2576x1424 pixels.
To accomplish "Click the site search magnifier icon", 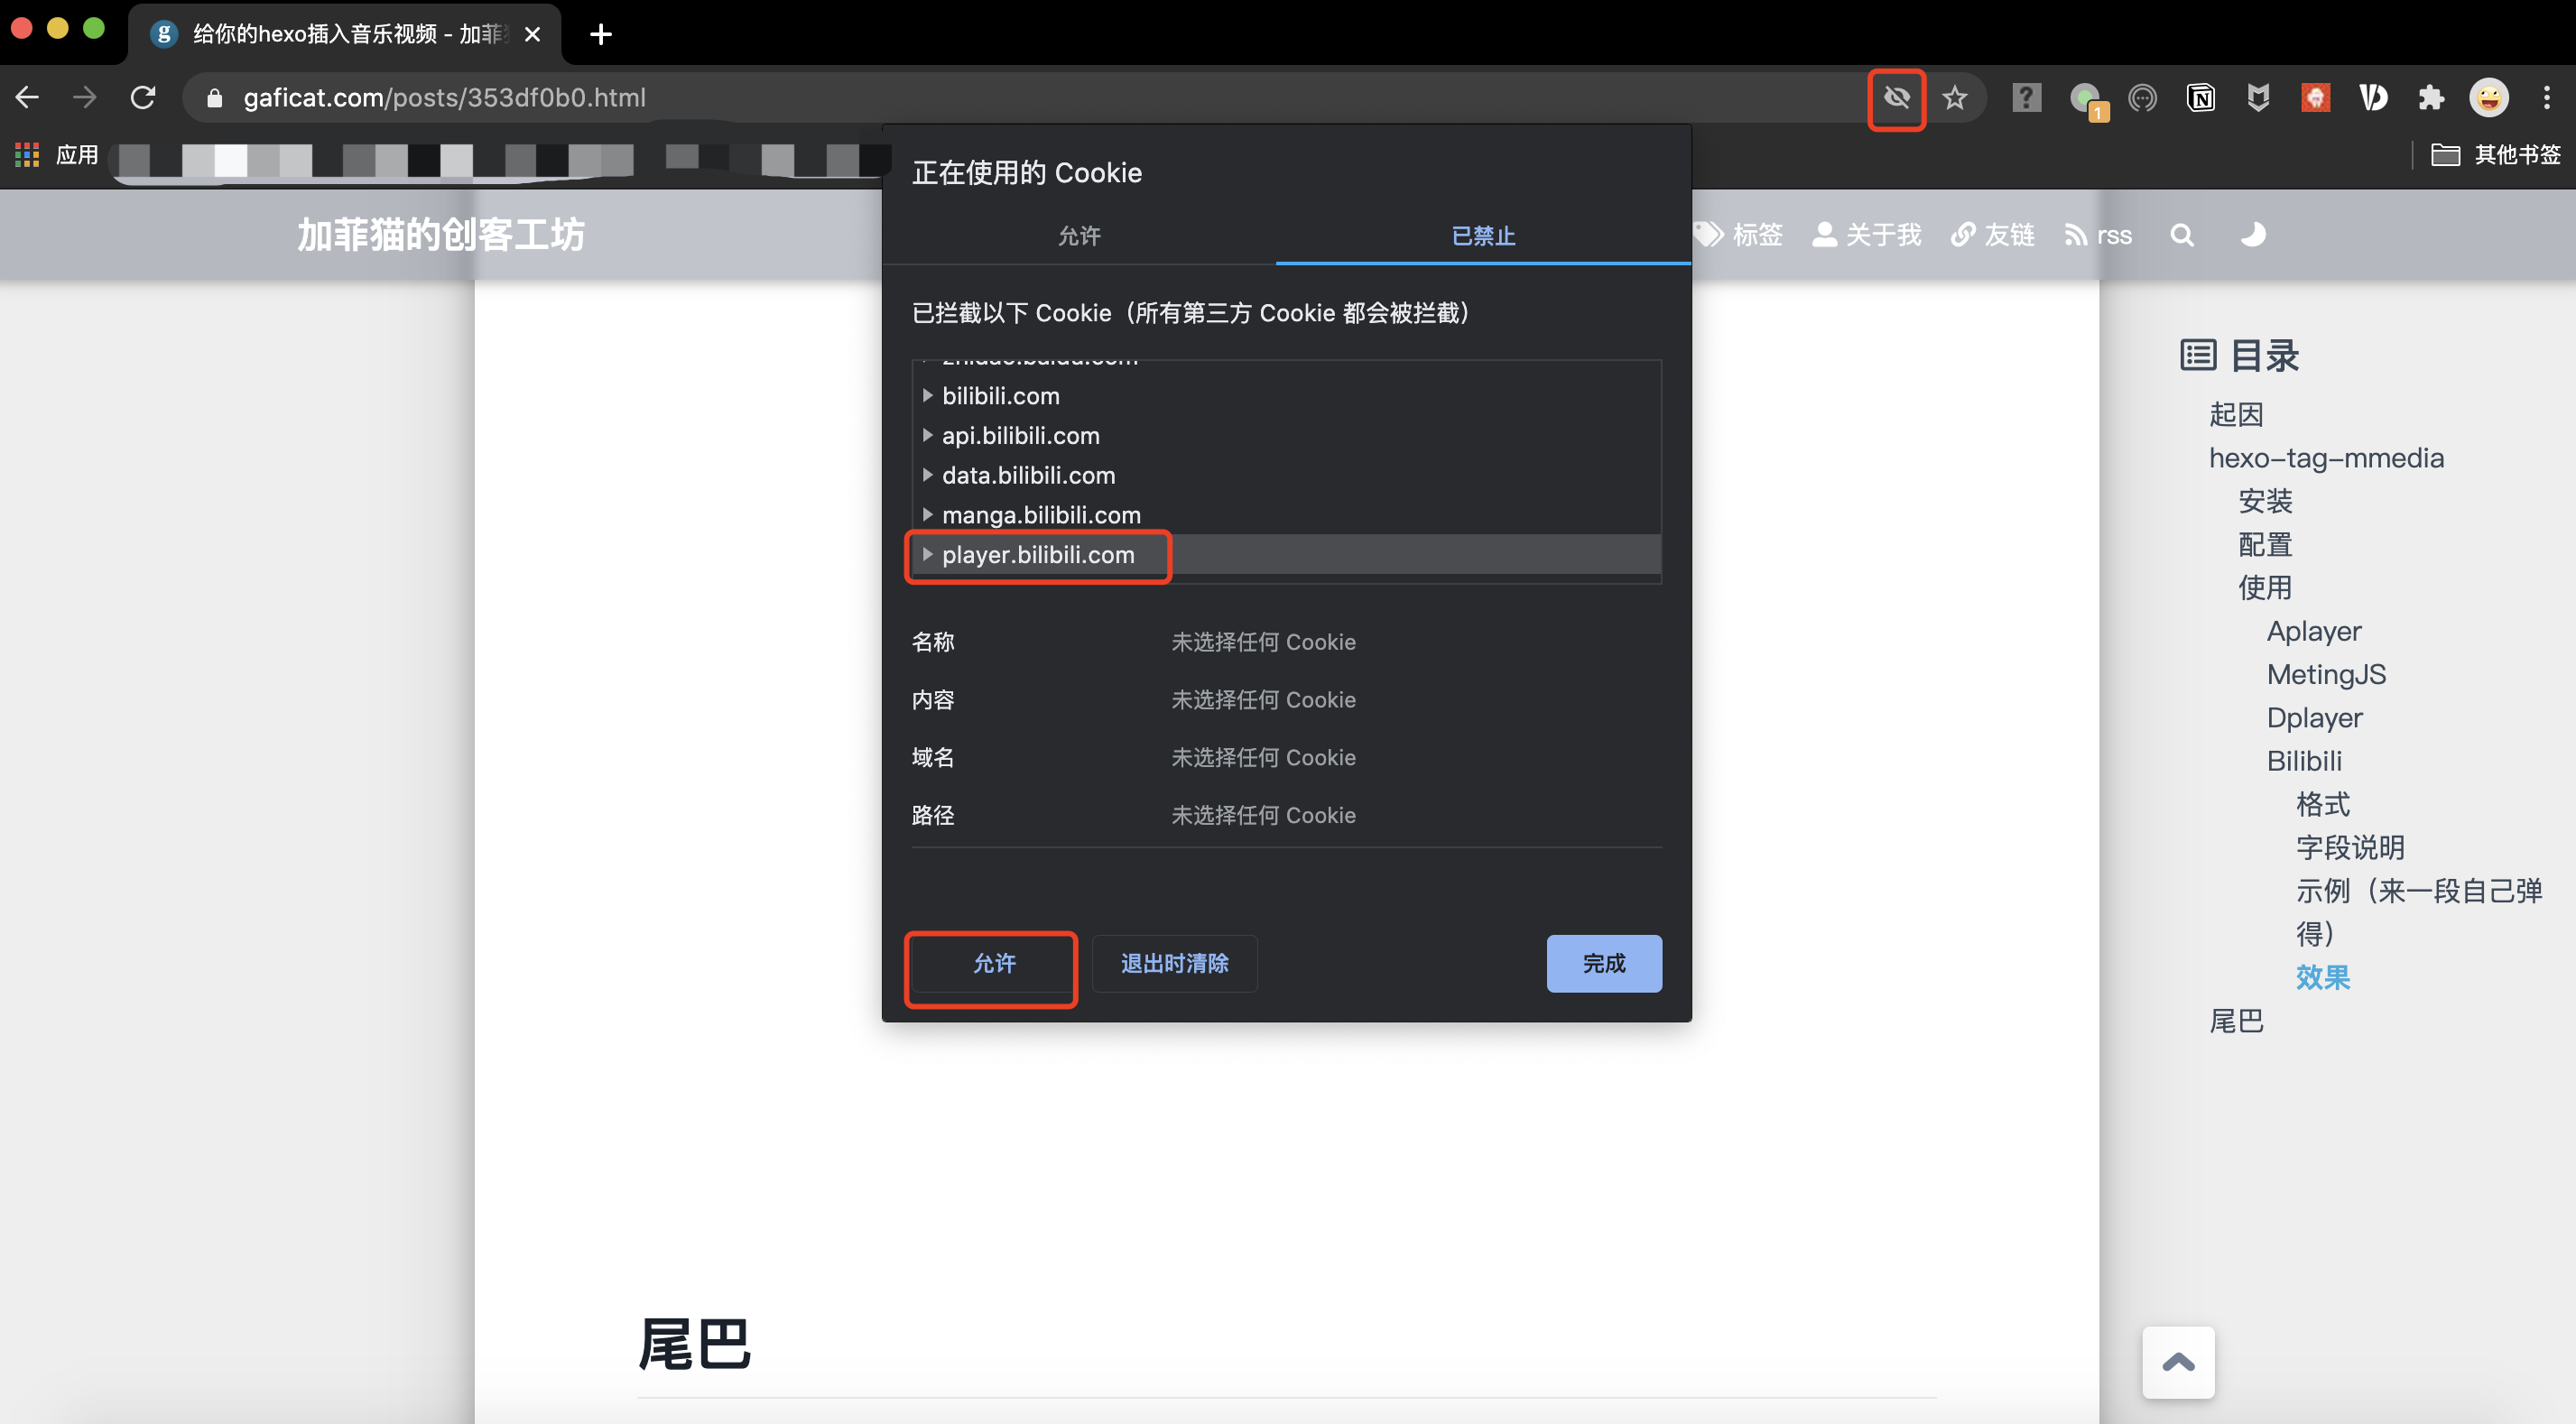I will (2182, 235).
